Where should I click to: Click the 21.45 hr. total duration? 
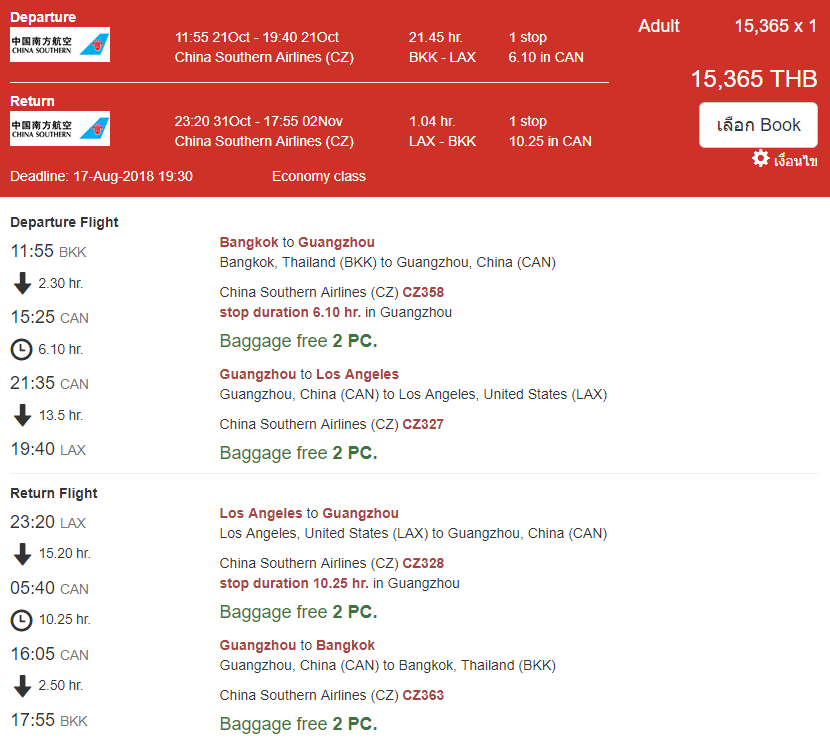pos(436,38)
